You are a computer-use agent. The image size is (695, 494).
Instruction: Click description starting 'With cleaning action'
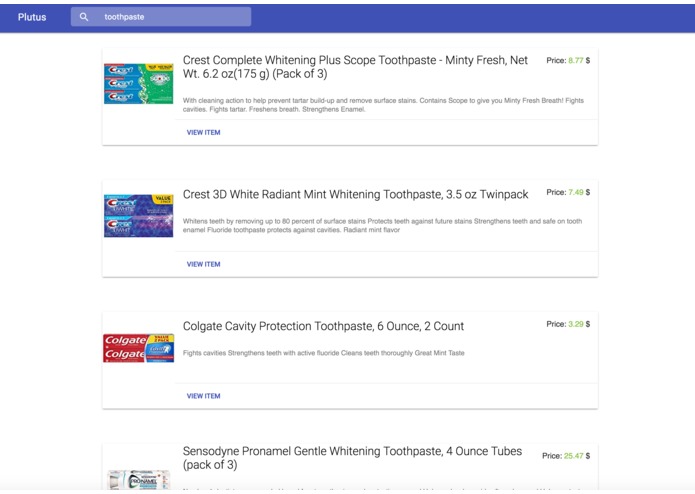pos(383,105)
